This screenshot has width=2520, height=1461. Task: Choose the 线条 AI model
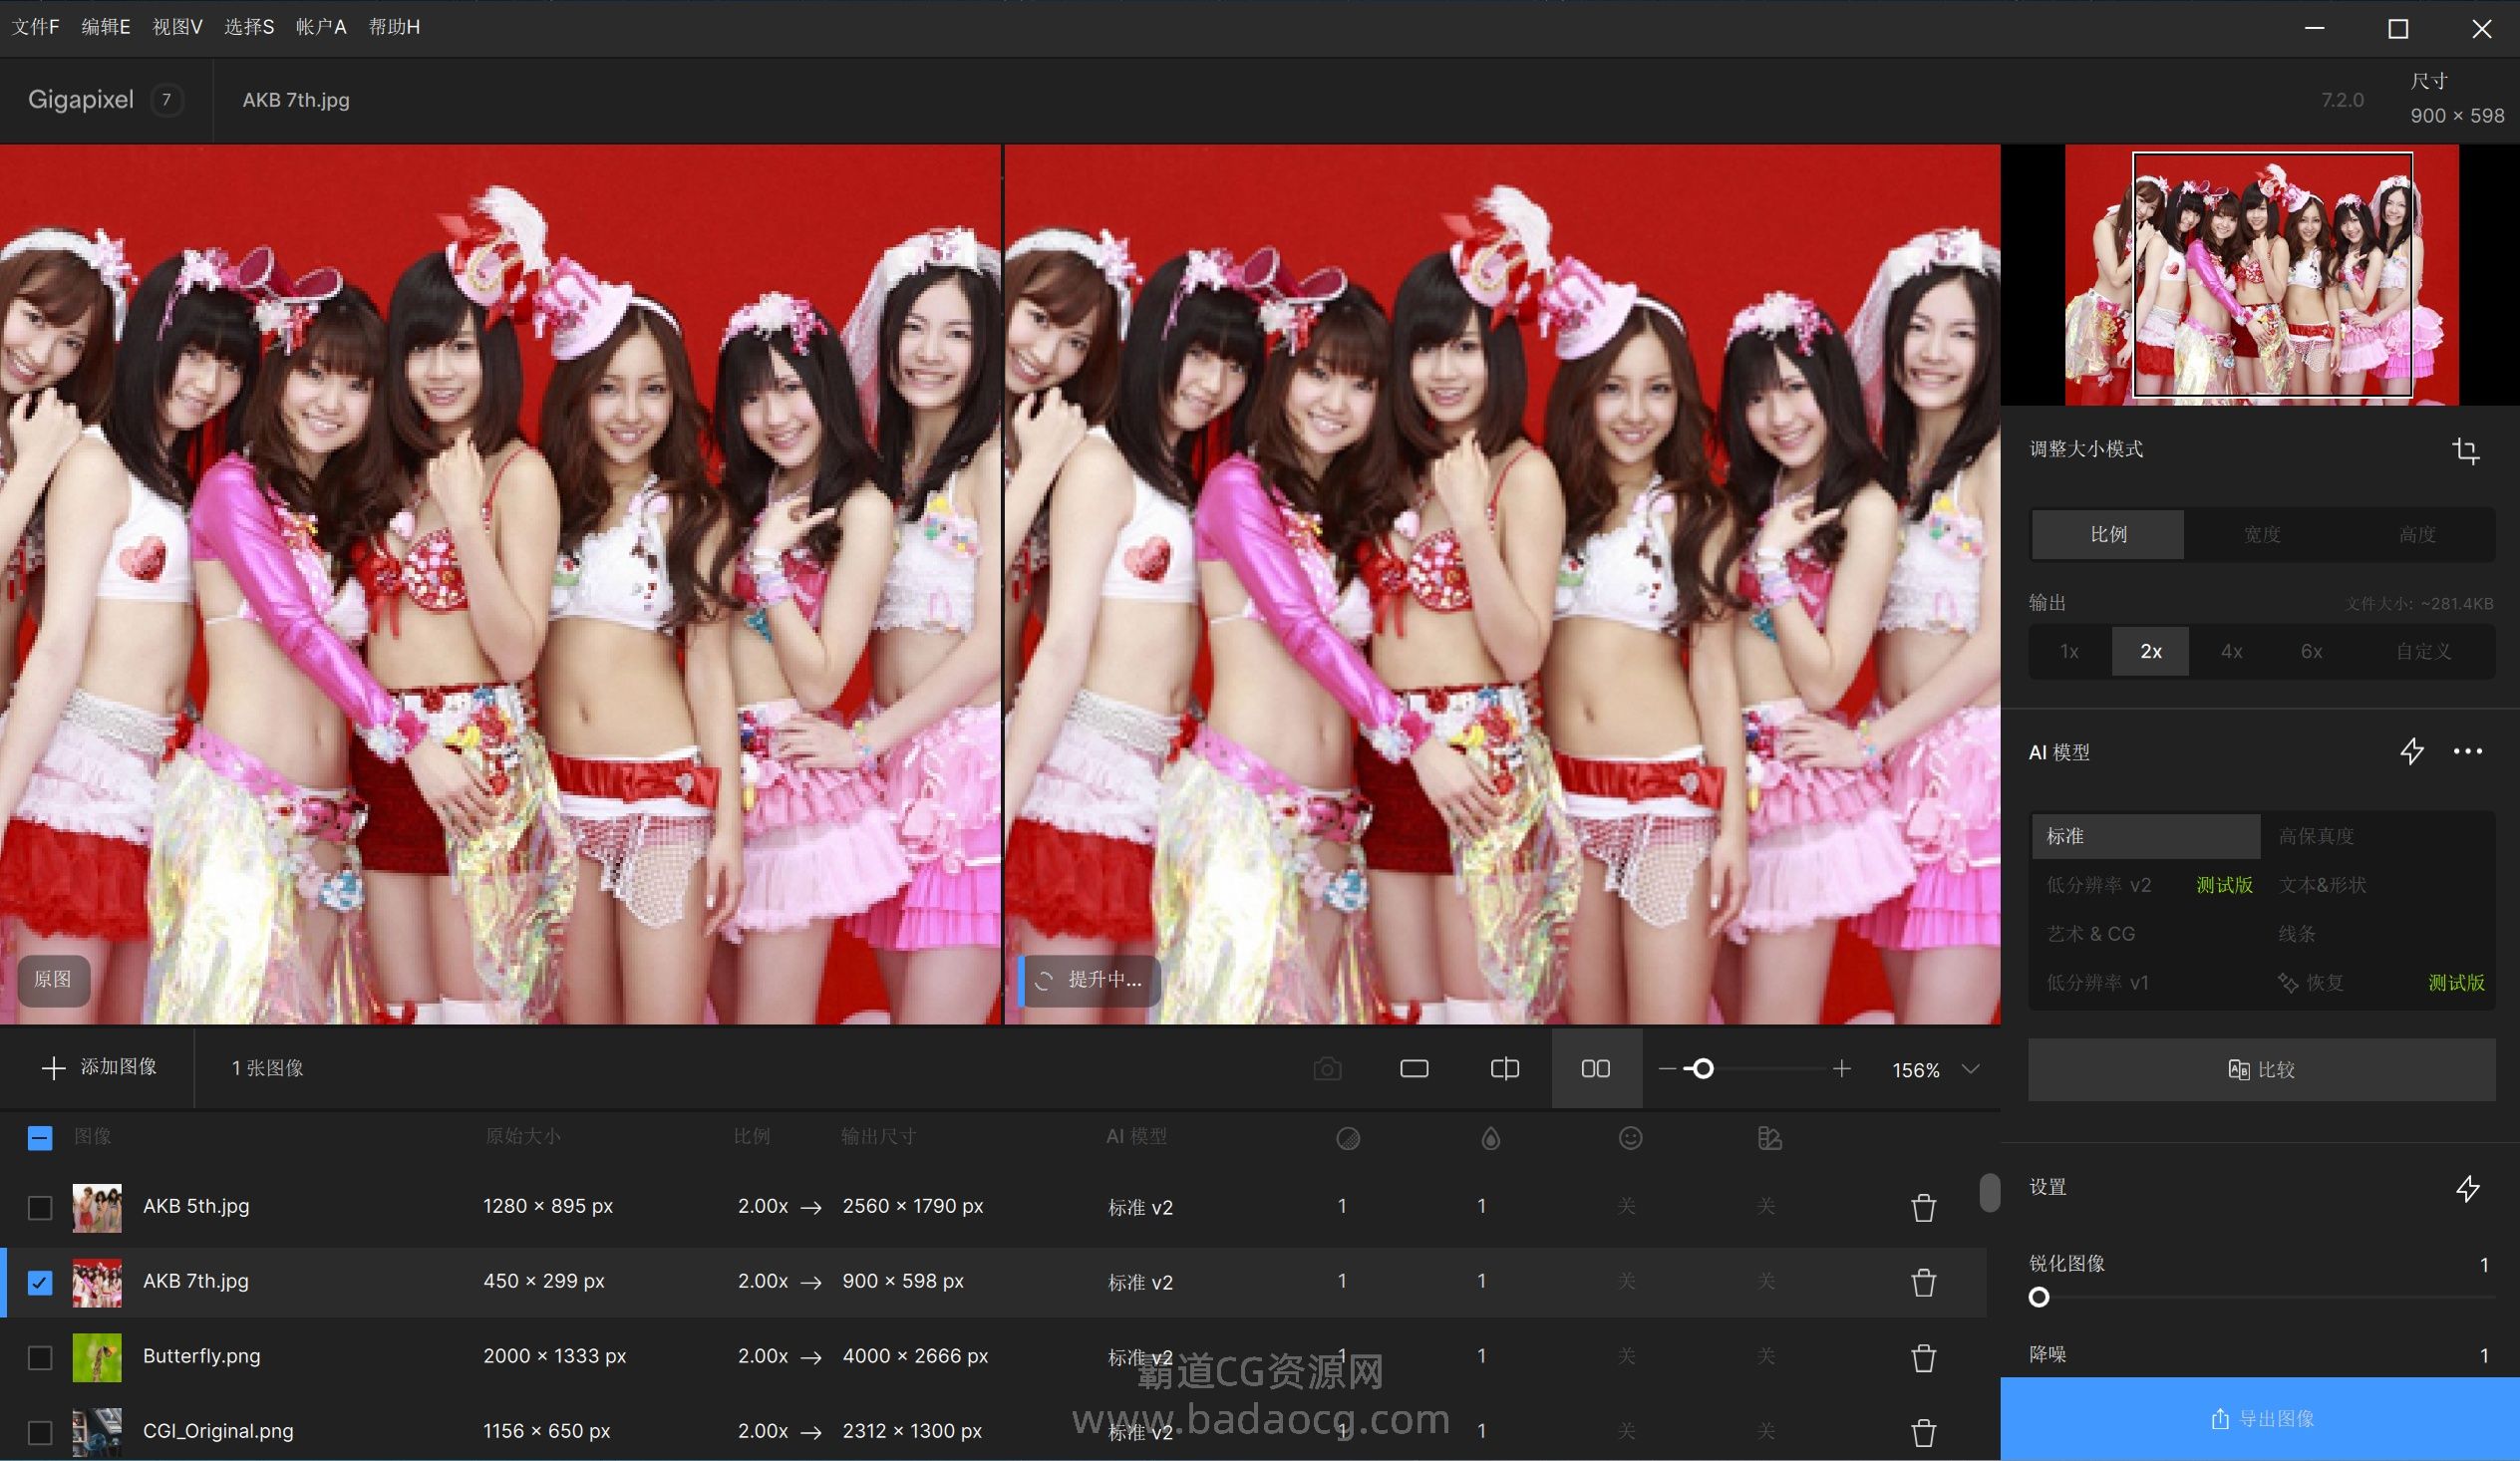2378,934
